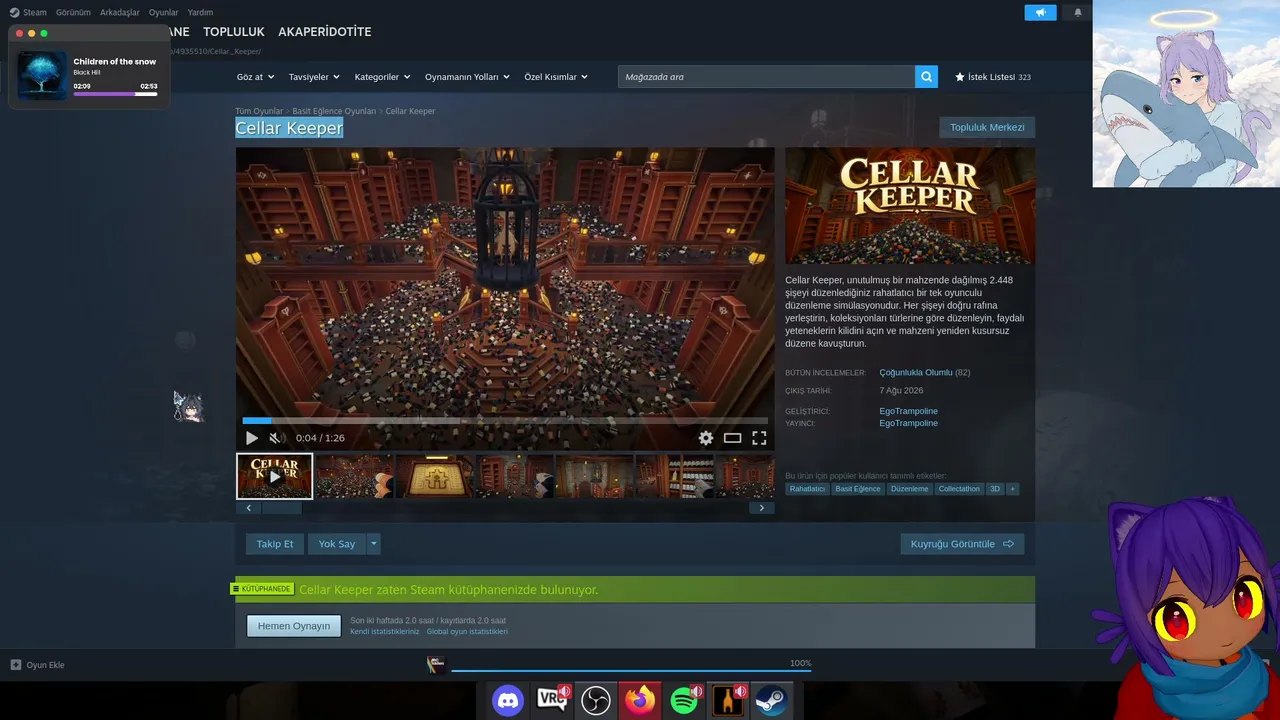Select the wine rack shelves screenshot thumbnail

(x=675, y=476)
